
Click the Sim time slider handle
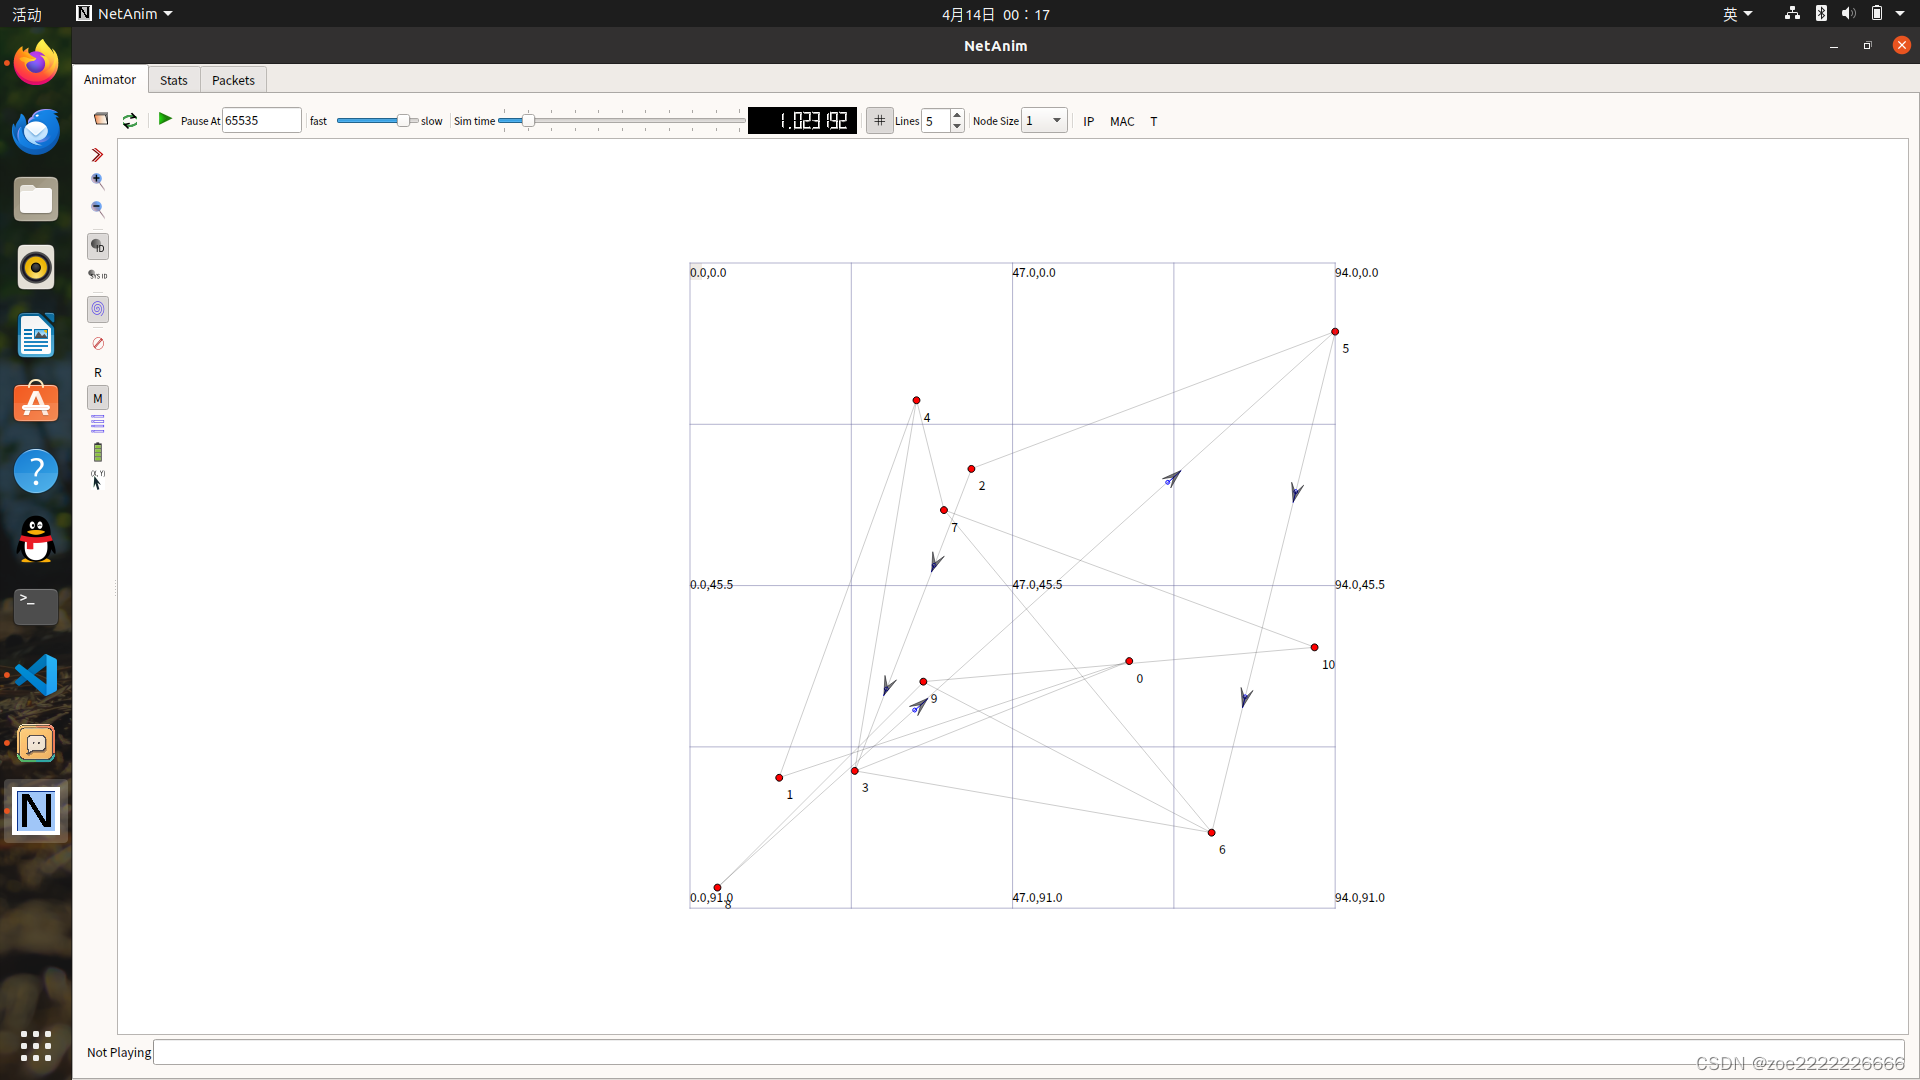tap(528, 121)
